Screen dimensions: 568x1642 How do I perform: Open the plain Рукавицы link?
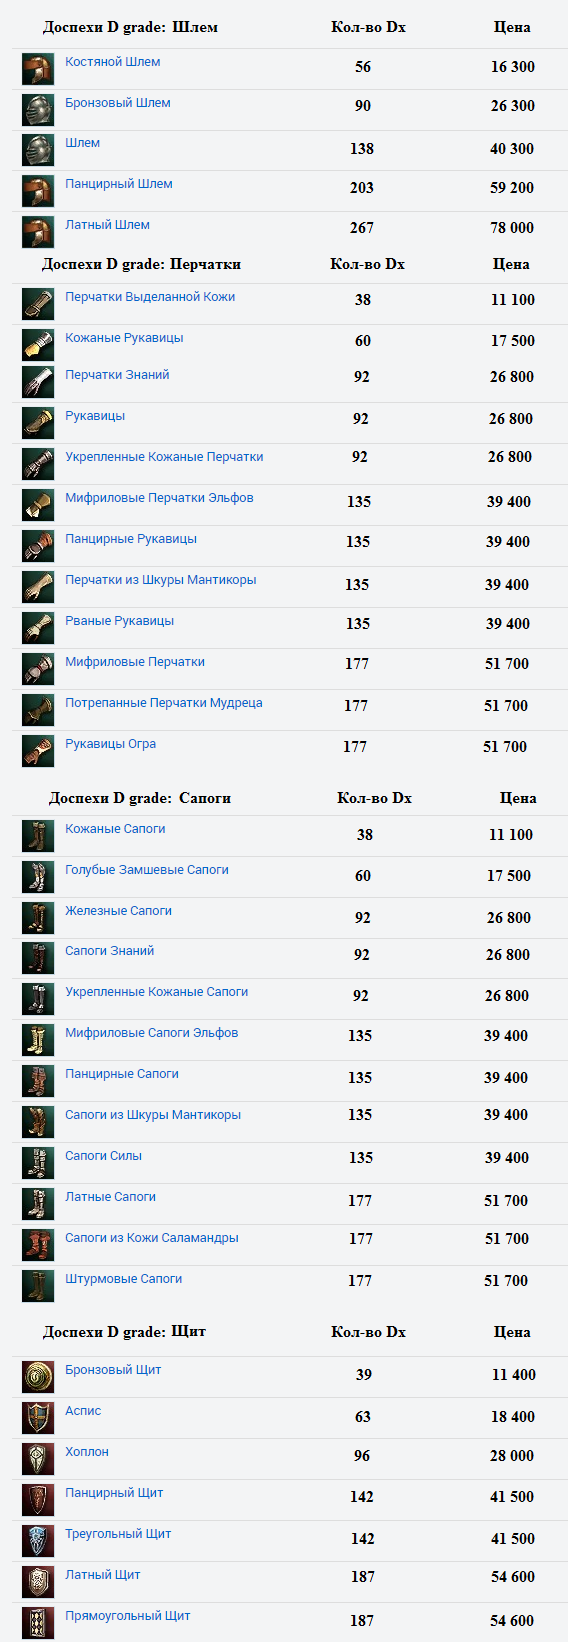95,416
